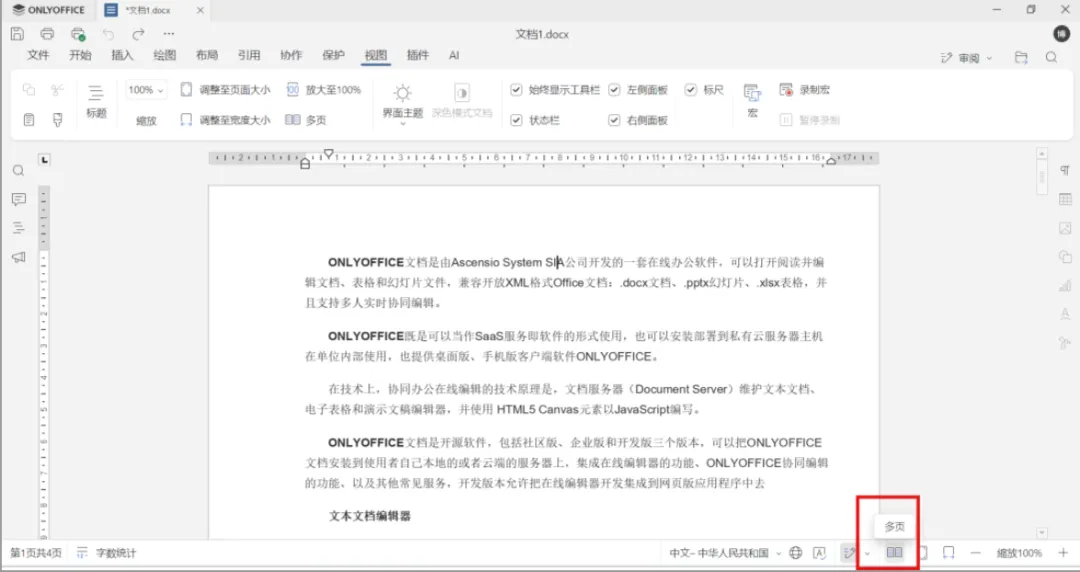Click the 录制宏 button
Screen dimensions: 1080x572
[804, 90]
